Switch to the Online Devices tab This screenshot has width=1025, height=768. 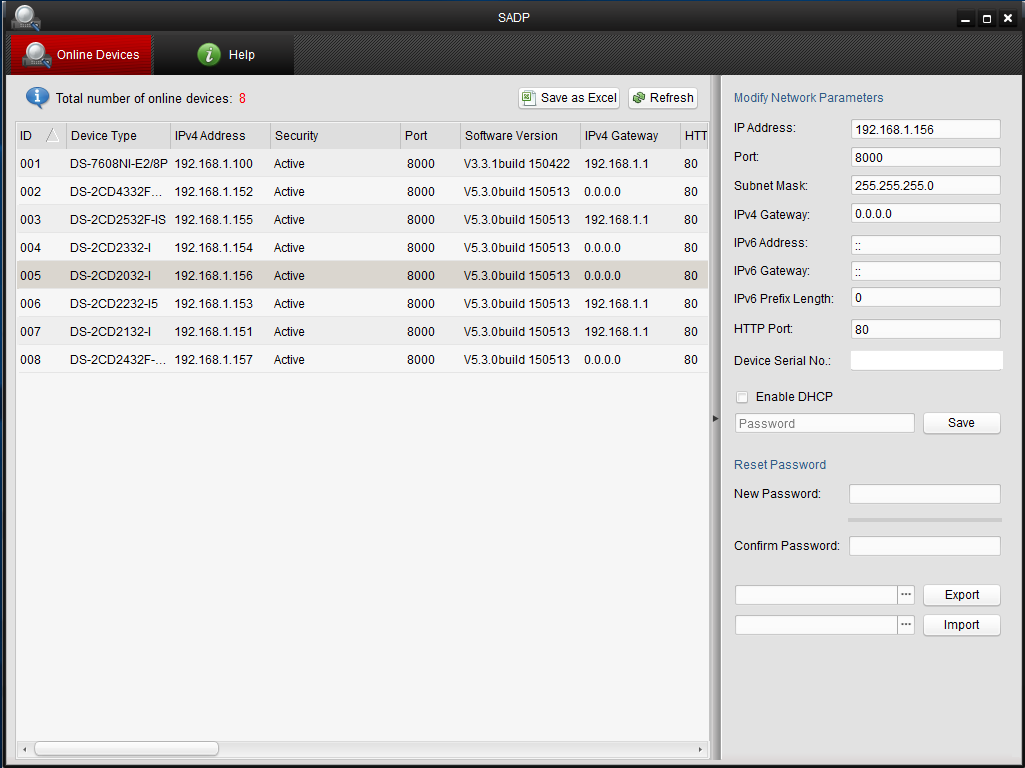(82, 55)
